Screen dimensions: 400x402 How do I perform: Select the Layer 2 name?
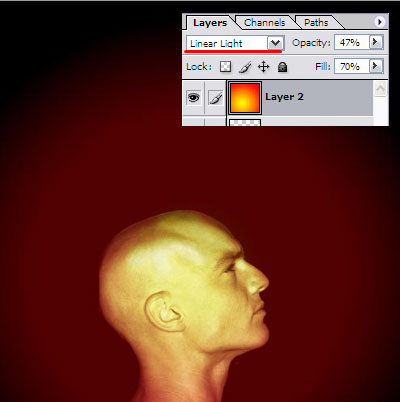[x=284, y=97]
